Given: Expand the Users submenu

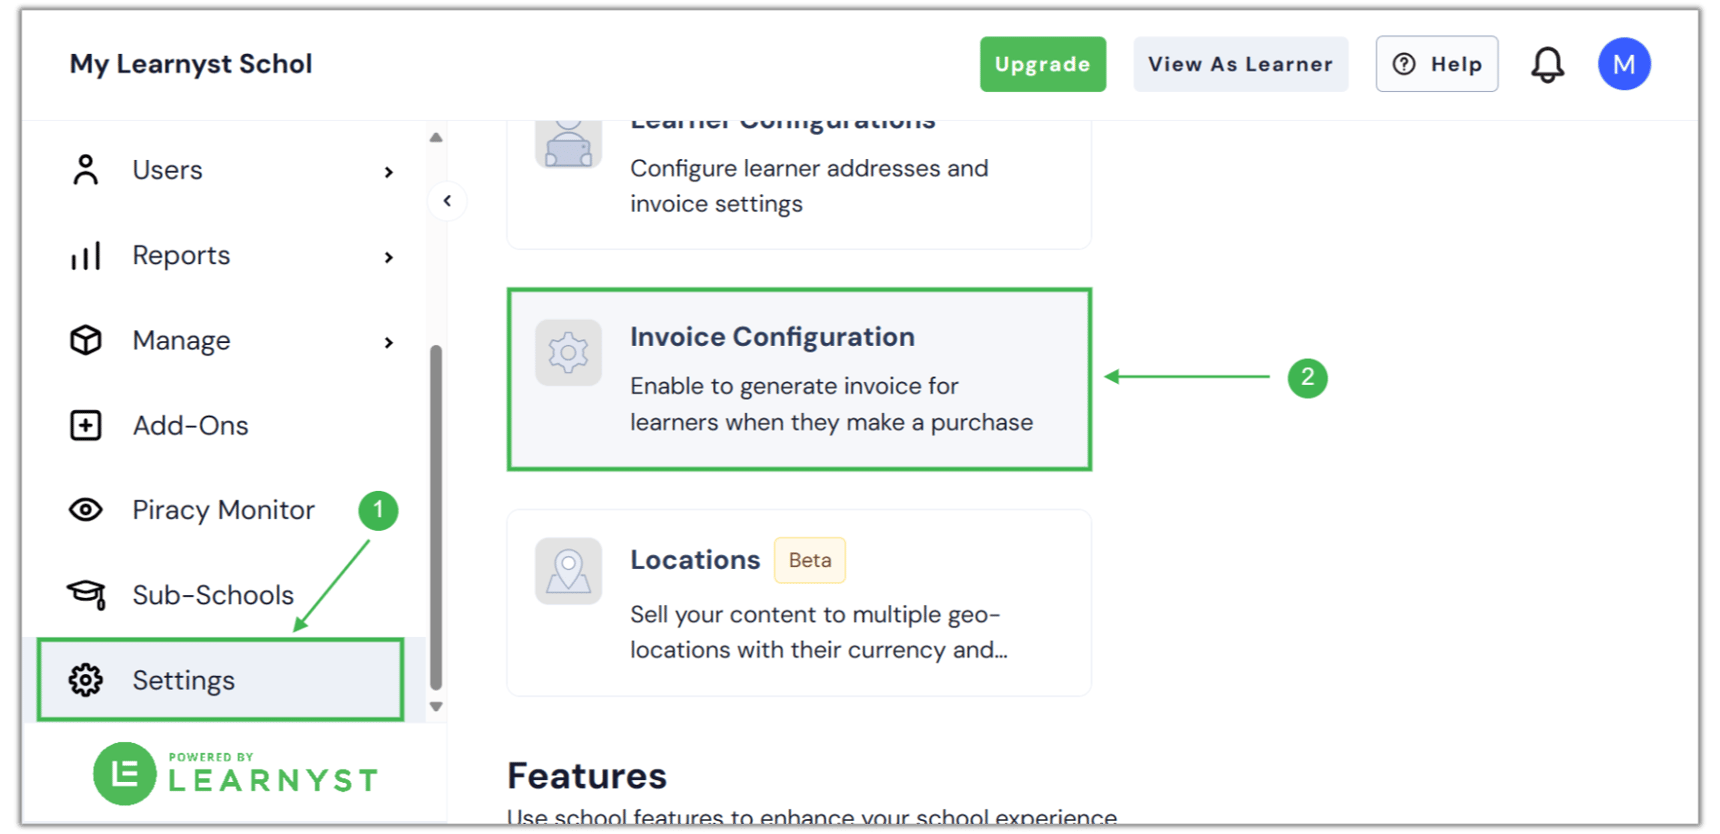Looking at the screenshot, I should coord(389,171).
